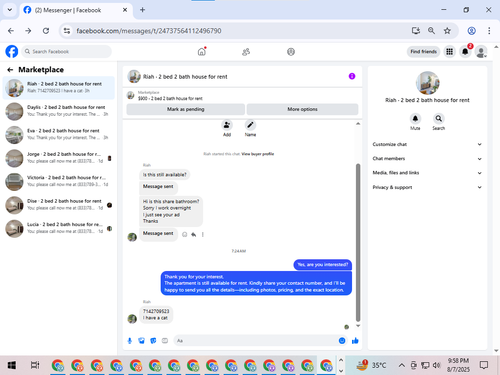The width and height of the screenshot is (500, 375).
Task: Send a thumbs up like
Action: coord(355,341)
